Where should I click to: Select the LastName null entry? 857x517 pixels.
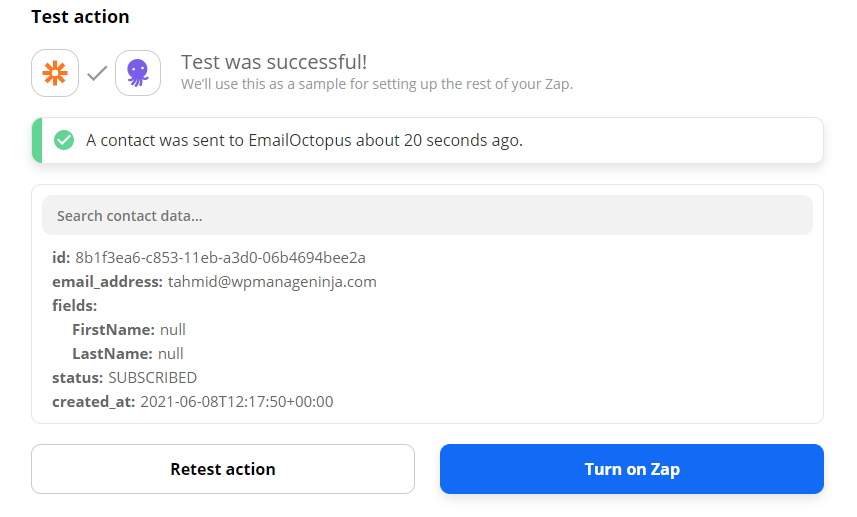click(x=128, y=353)
